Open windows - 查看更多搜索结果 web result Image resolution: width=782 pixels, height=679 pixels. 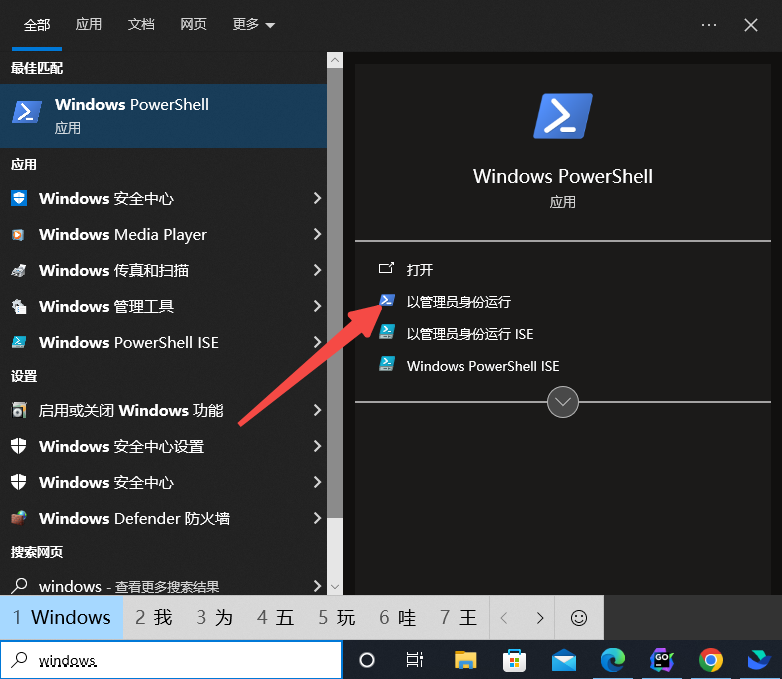163,586
